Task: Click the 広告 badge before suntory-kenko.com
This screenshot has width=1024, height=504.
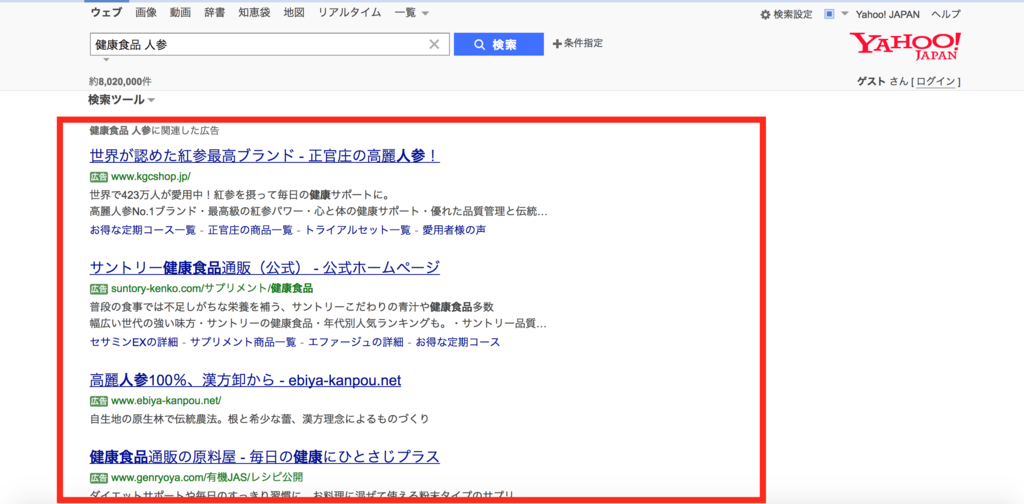Action: (x=99, y=289)
